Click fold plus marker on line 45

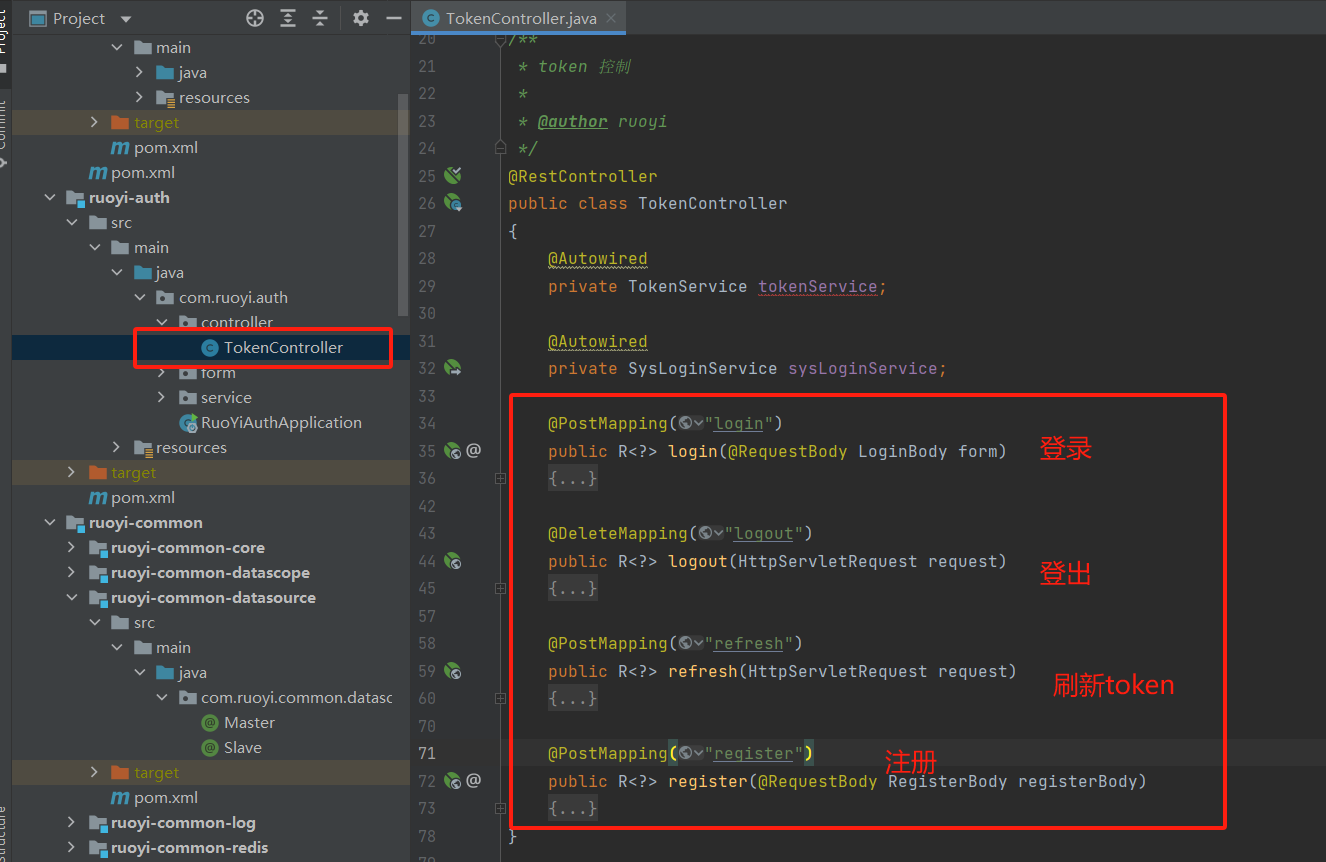click(x=500, y=589)
